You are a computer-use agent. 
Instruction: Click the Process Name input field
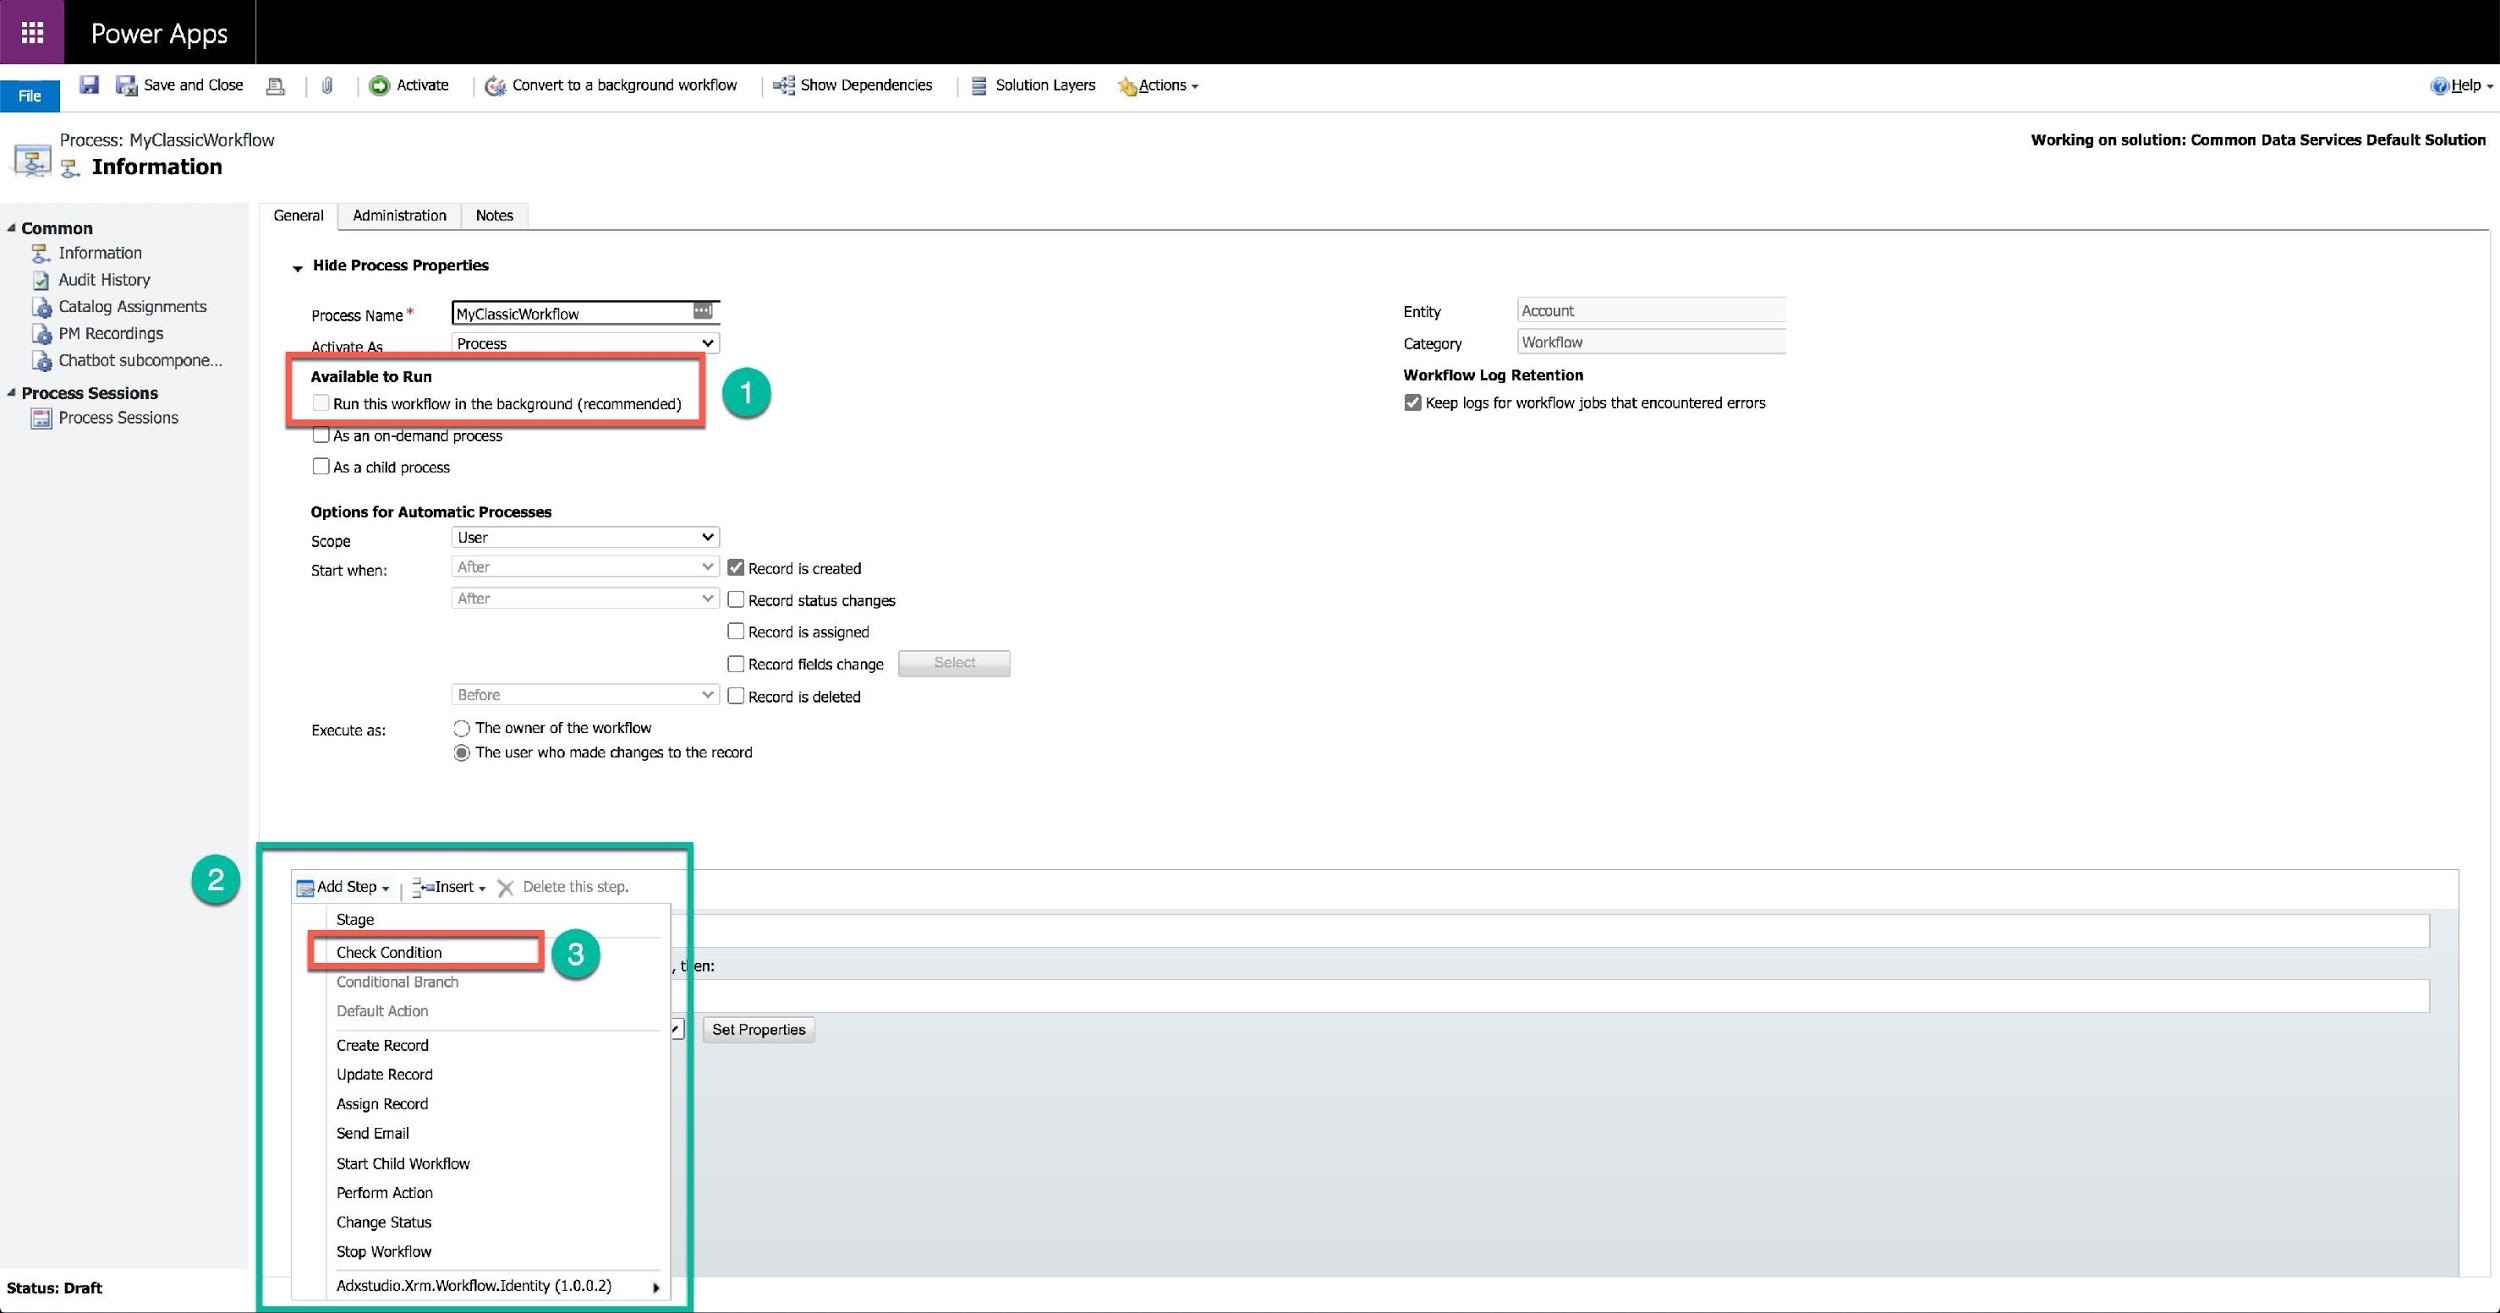click(577, 313)
